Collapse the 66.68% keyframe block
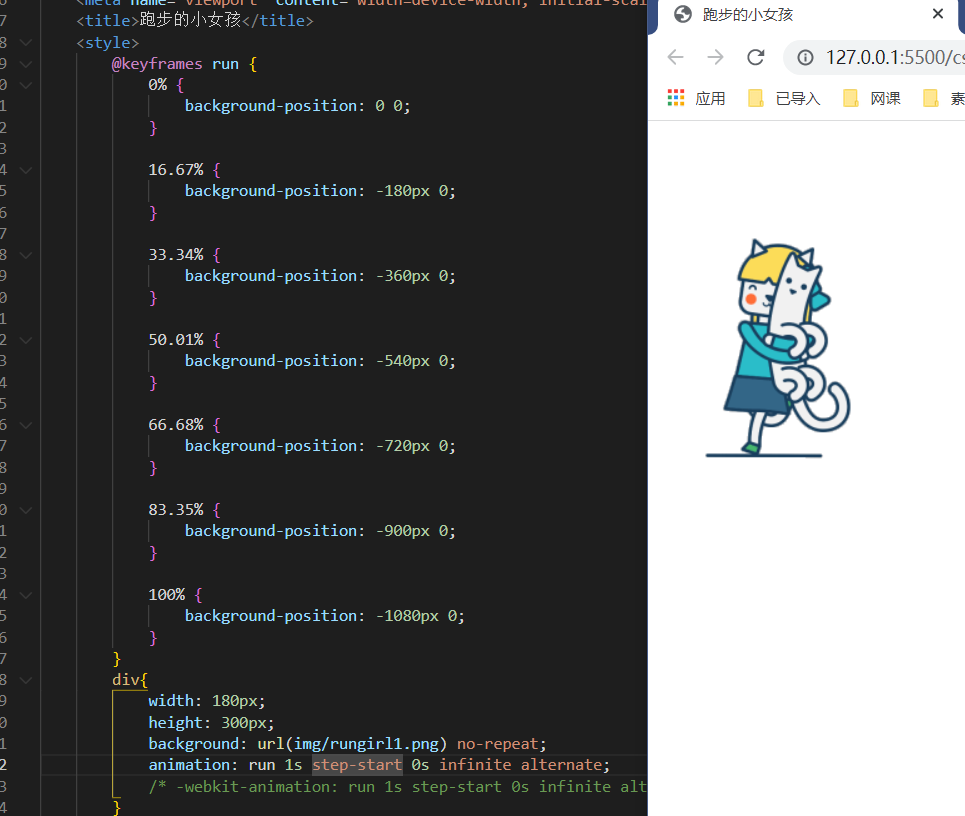The height and width of the screenshot is (816, 965). tap(26, 425)
